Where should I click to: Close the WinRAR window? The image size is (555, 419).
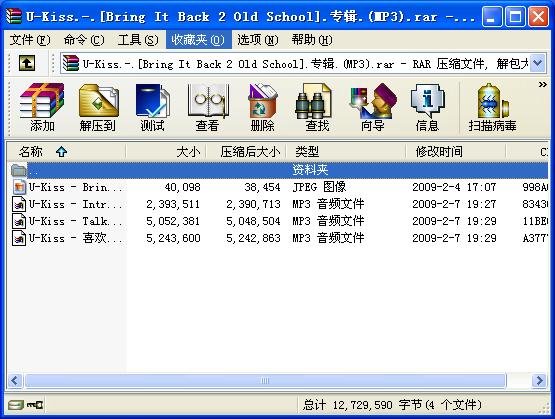[x=538, y=17]
